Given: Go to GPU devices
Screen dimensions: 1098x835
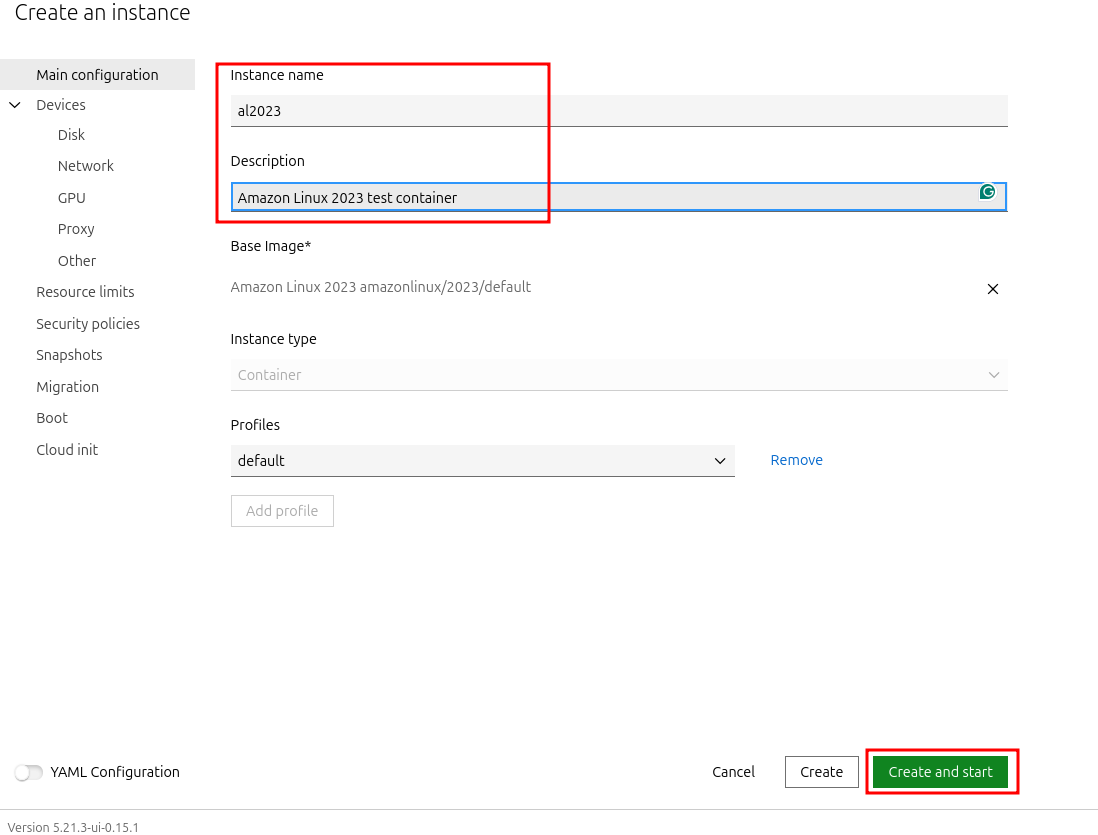Looking at the screenshot, I should tap(71, 198).
